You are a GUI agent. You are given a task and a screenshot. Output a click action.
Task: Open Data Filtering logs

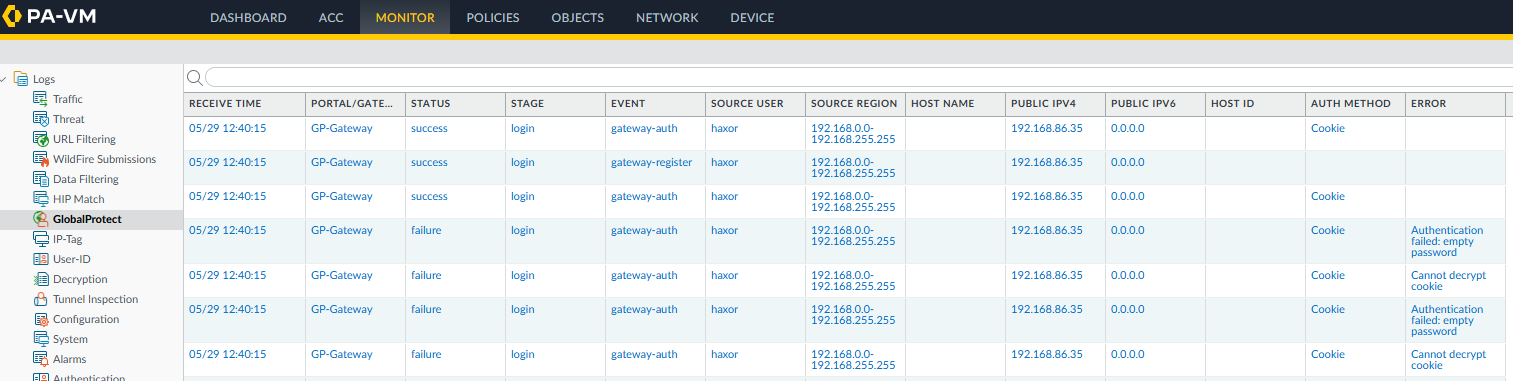pos(86,179)
